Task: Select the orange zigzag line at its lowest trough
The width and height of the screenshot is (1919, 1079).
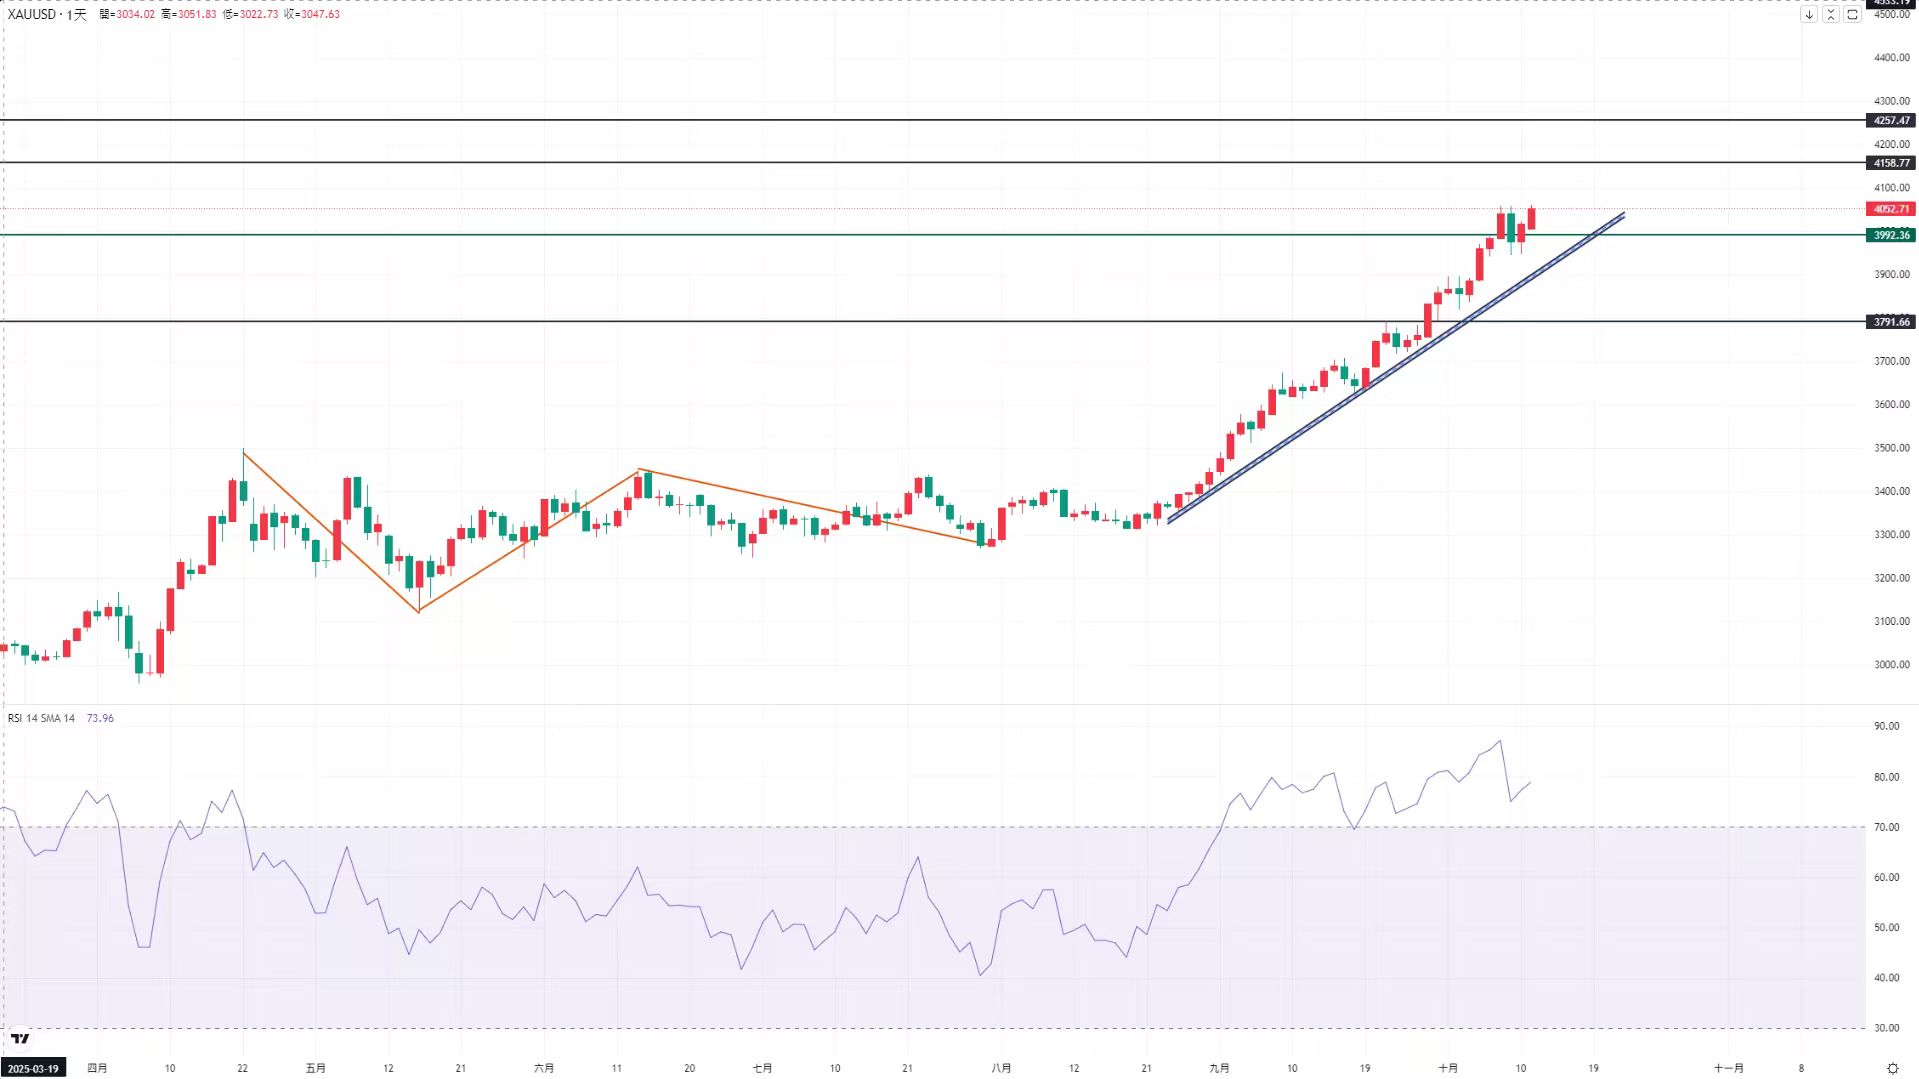Action: [418, 611]
